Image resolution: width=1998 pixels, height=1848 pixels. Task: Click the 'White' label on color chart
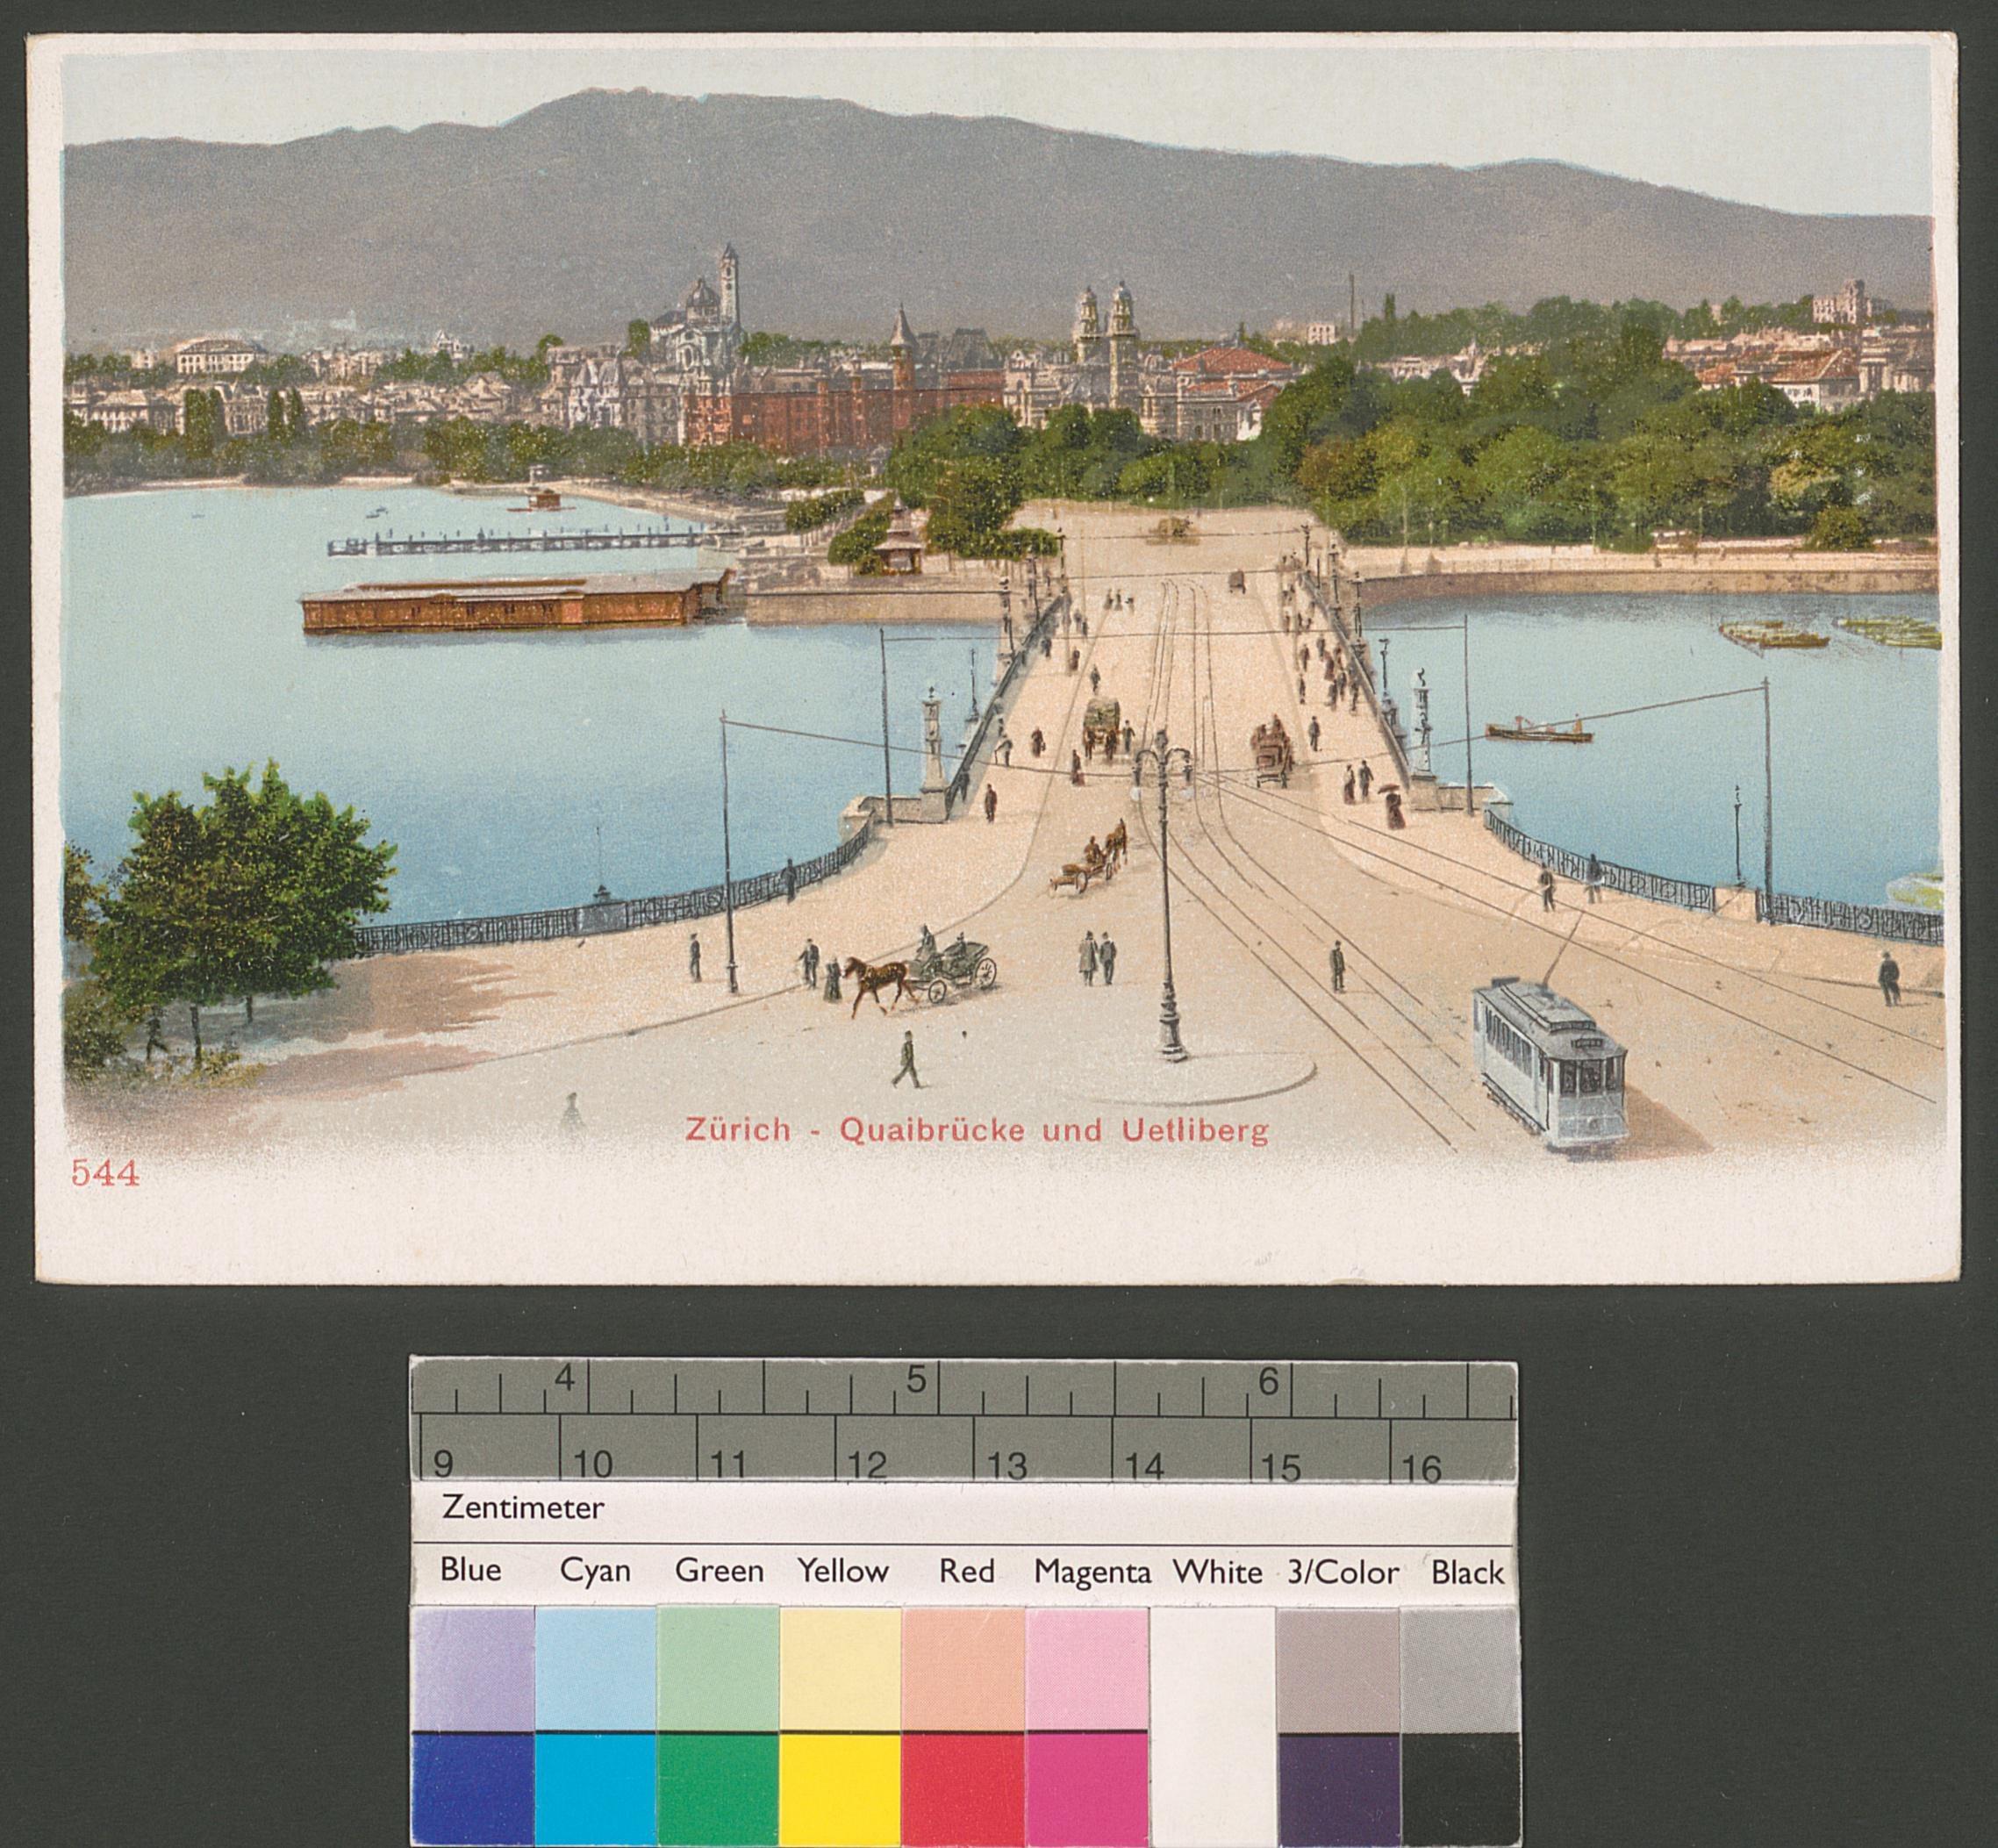point(1217,1573)
